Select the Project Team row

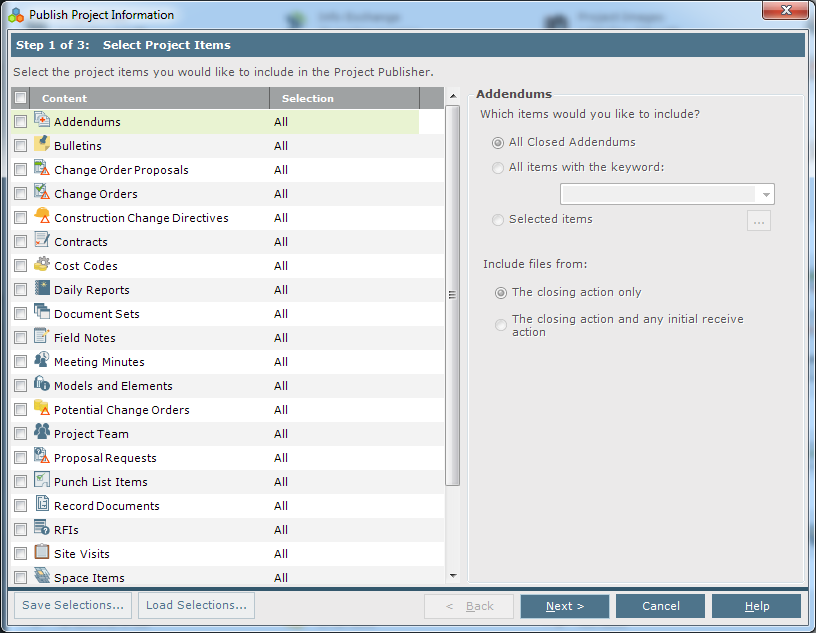[x=227, y=434]
